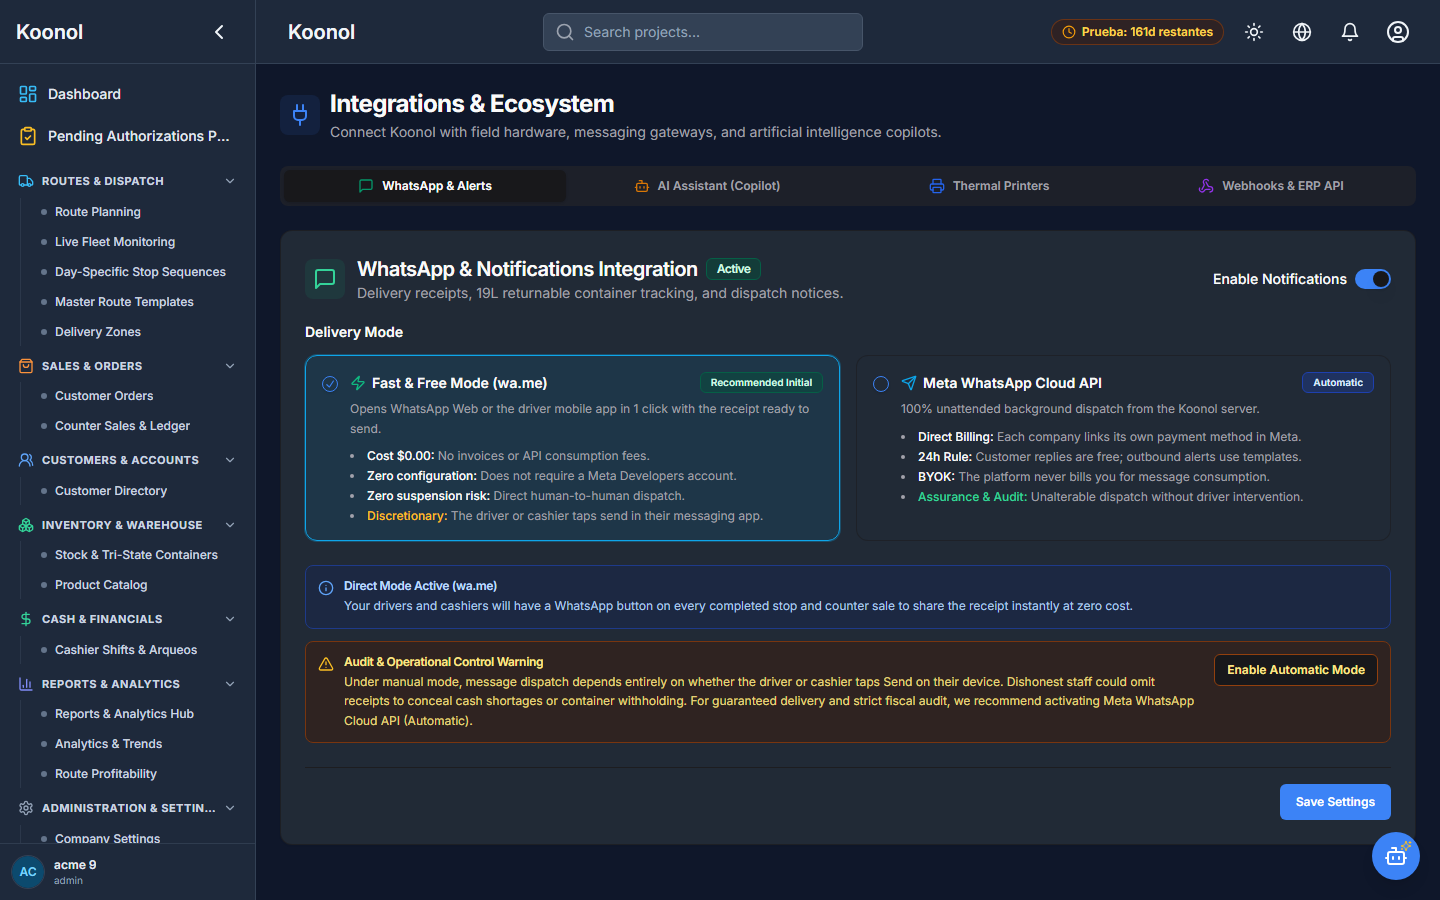The image size is (1440, 900).
Task: Open the Webhooks & ERP API tab
Action: point(1271,186)
